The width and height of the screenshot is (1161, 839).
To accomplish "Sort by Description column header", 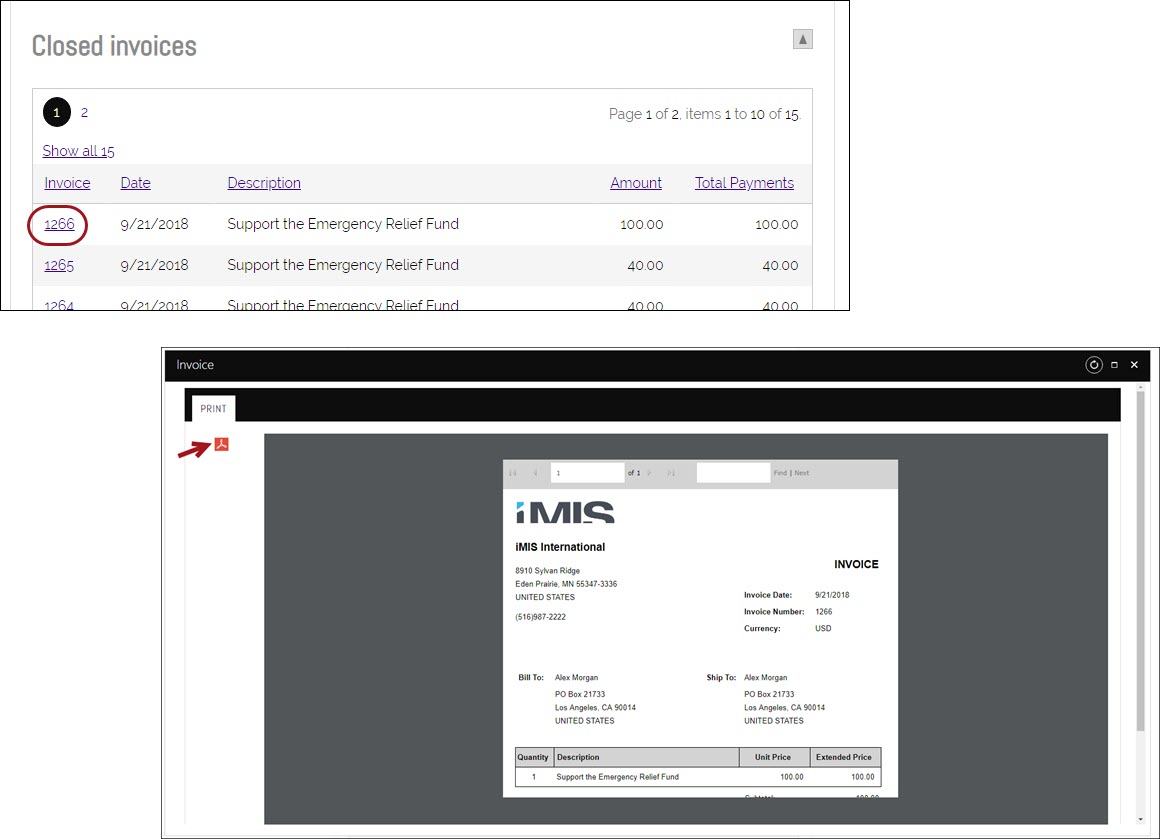I will click(264, 183).
